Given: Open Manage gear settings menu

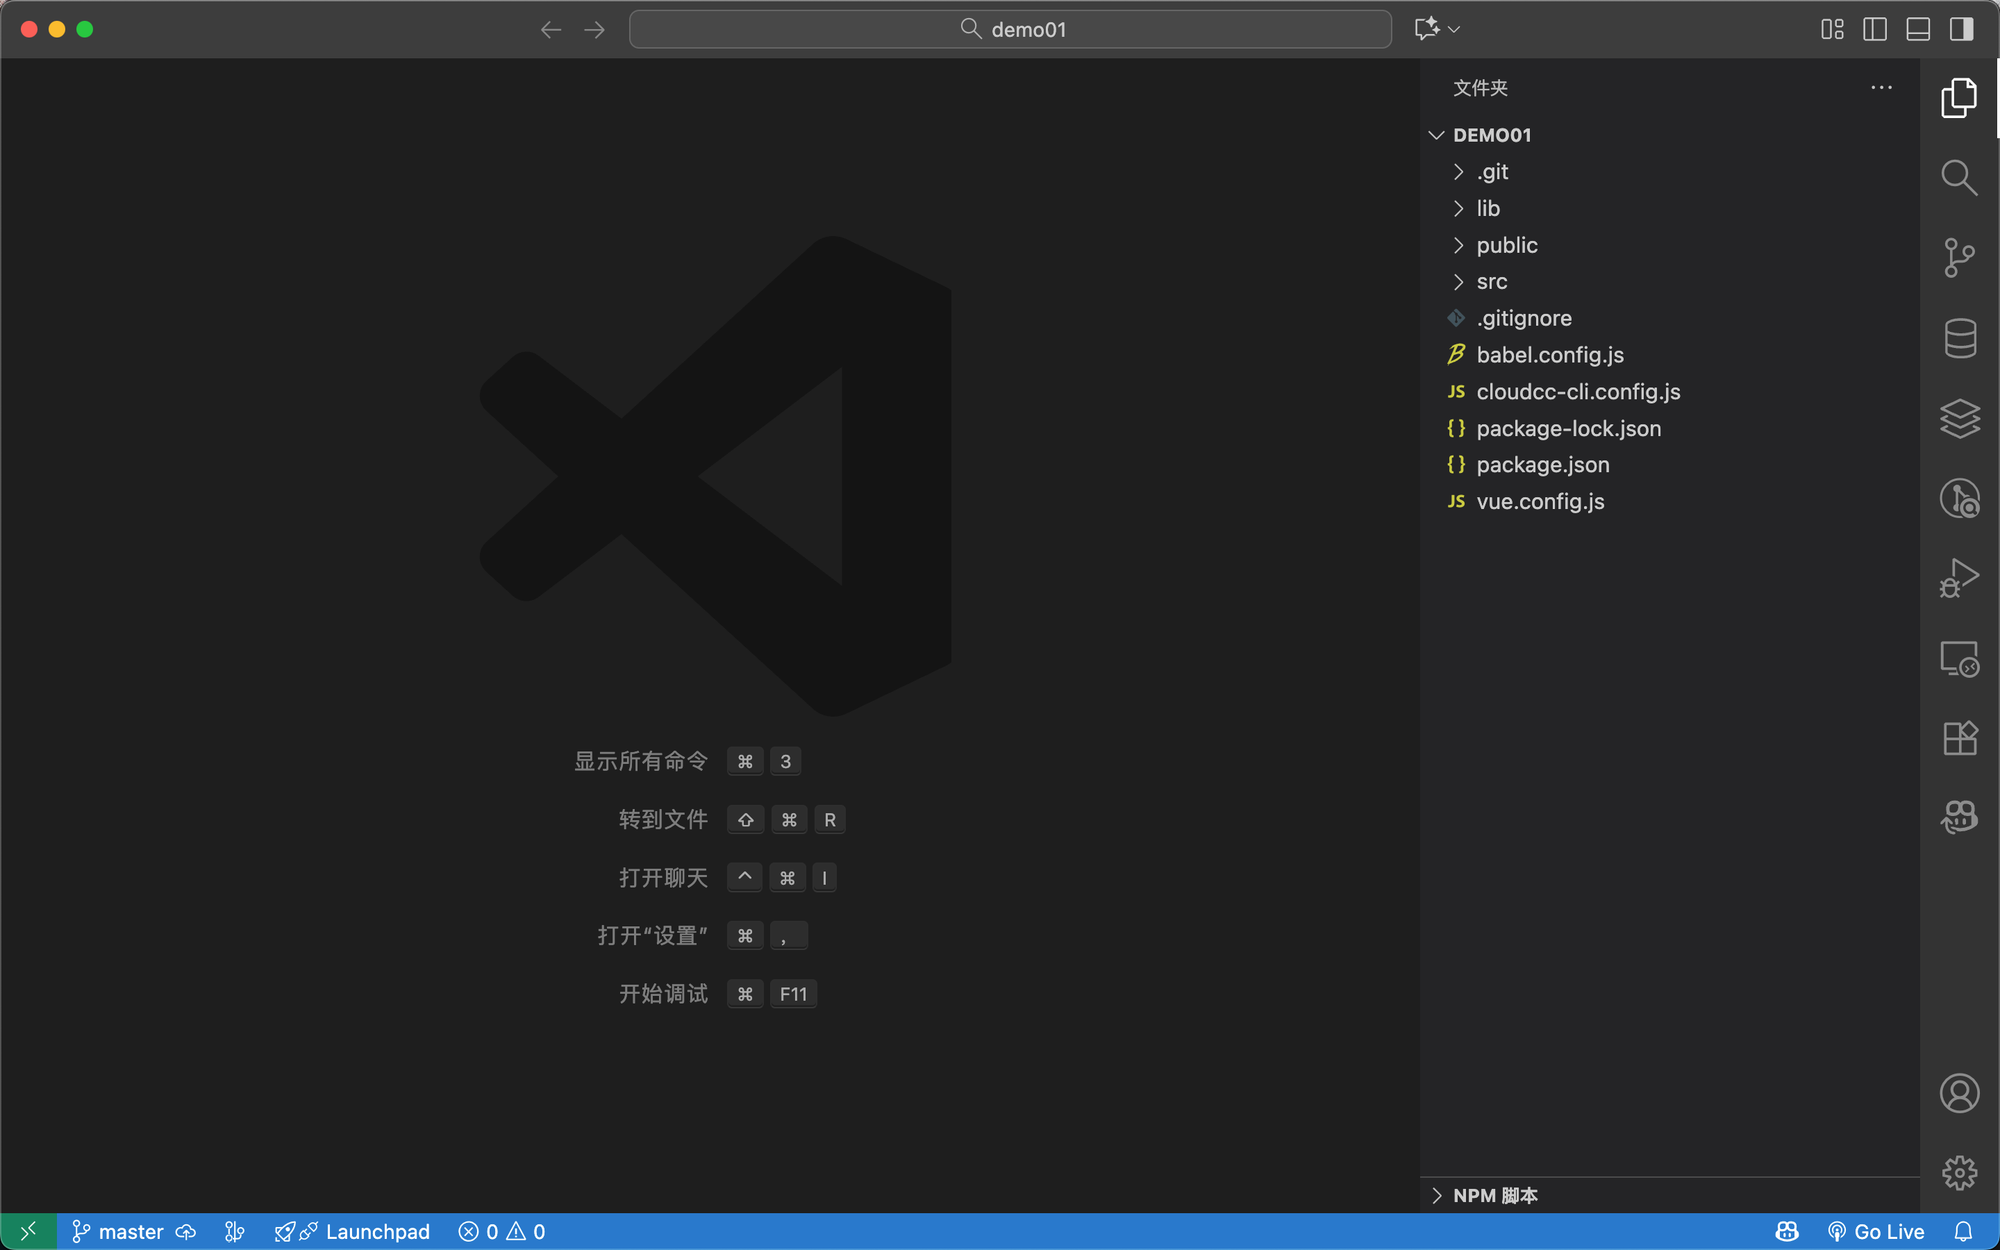Looking at the screenshot, I should point(1959,1172).
